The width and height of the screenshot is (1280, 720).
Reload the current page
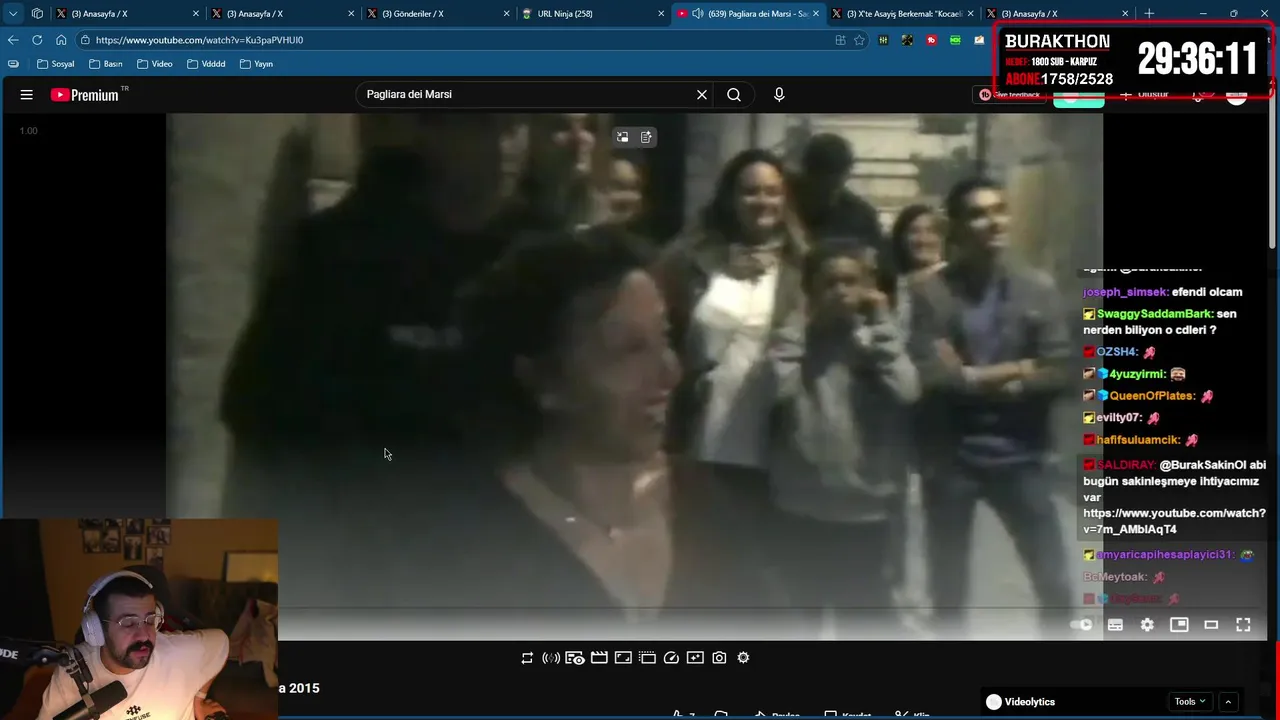pyautogui.click(x=37, y=40)
